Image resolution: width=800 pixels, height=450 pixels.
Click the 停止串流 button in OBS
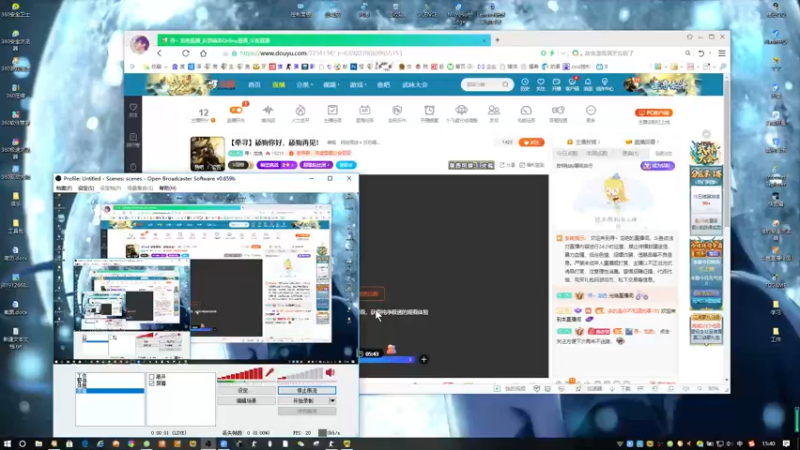[307, 390]
